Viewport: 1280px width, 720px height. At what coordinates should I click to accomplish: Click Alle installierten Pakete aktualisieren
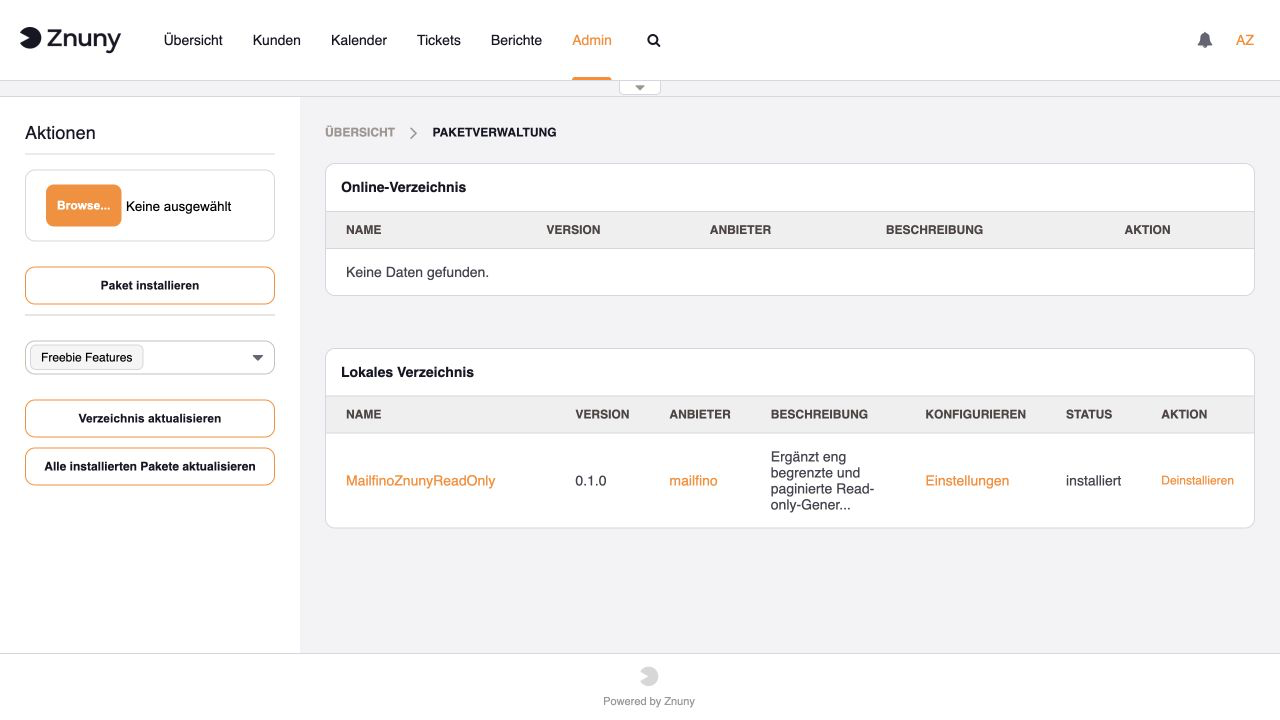click(150, 466)
